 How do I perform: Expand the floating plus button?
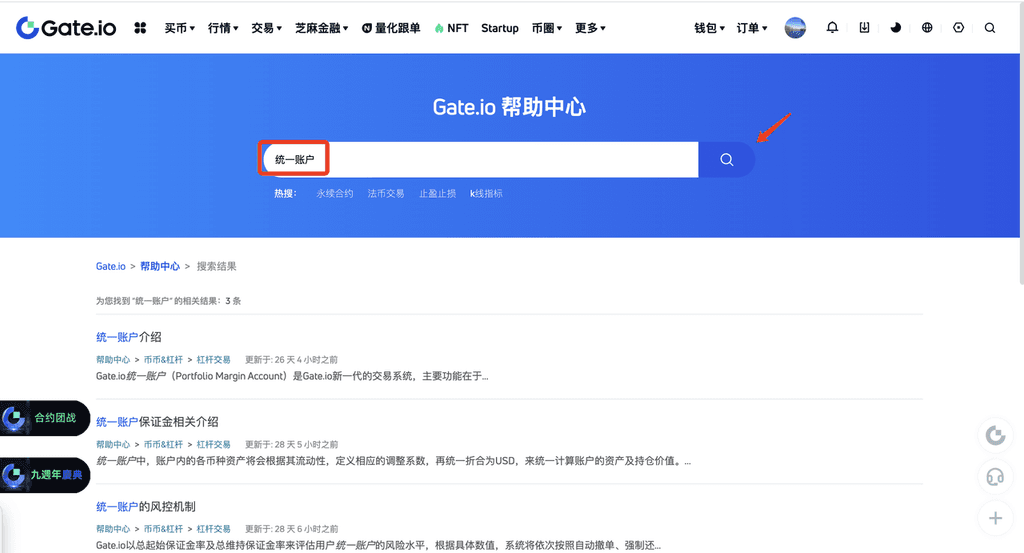995,518
